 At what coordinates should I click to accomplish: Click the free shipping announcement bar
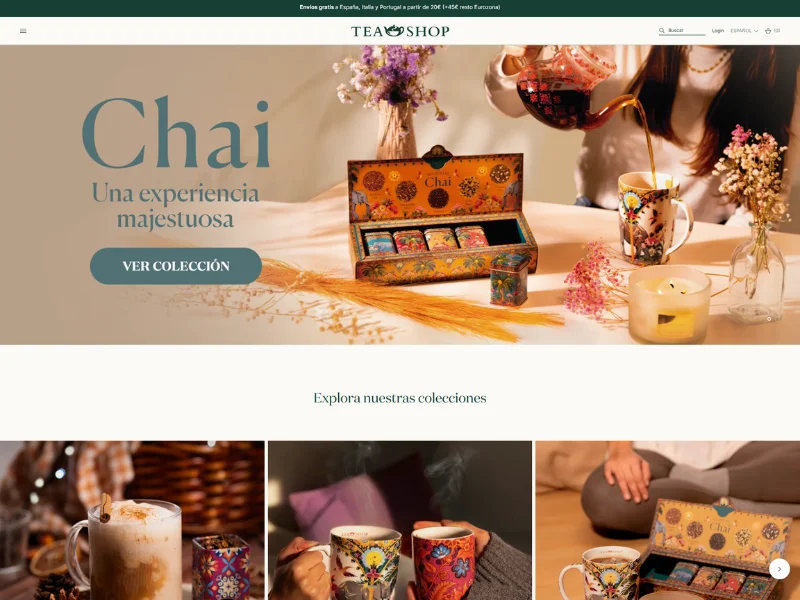[x=400, y=8]
